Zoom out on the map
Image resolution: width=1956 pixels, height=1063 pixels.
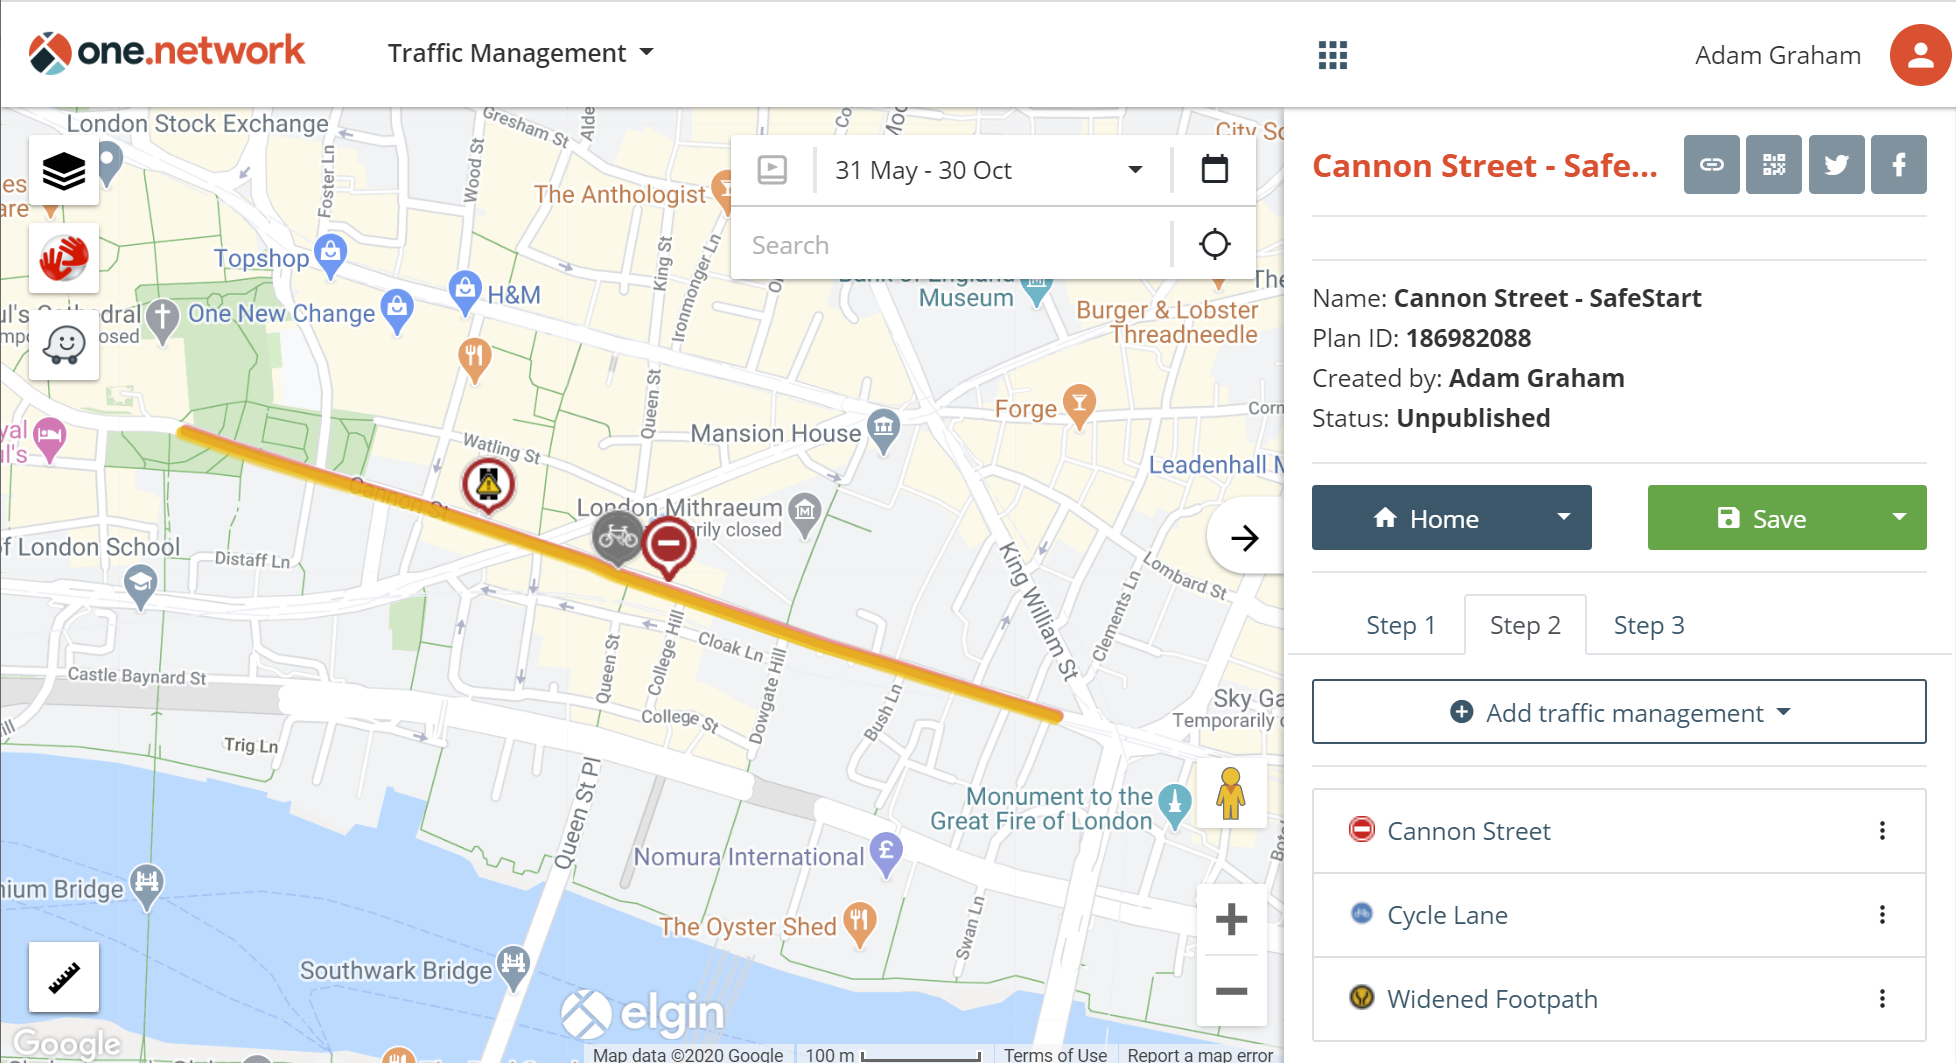click(x=1231, y=991)
